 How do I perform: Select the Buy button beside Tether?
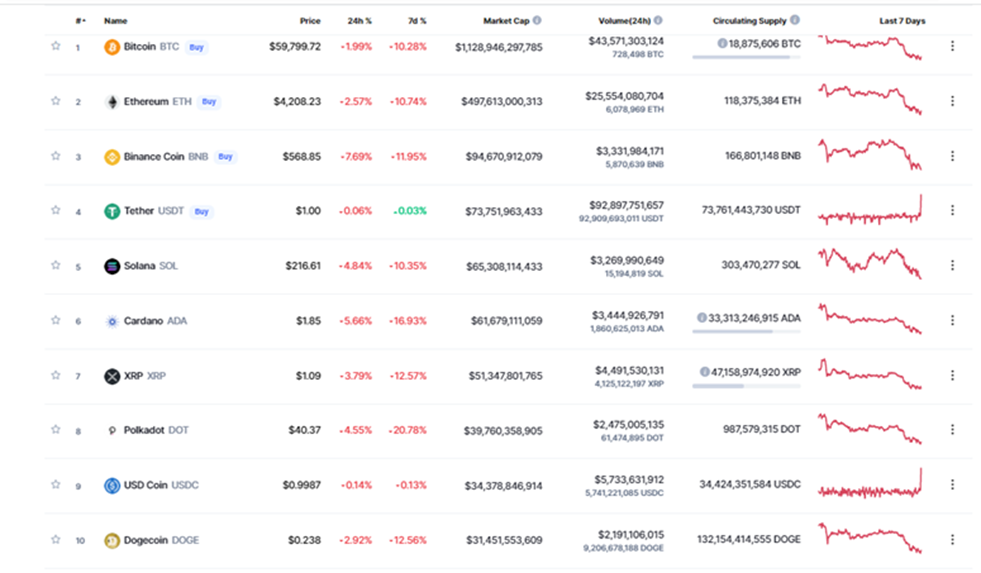pyautogui.click(x=201, y=211)
